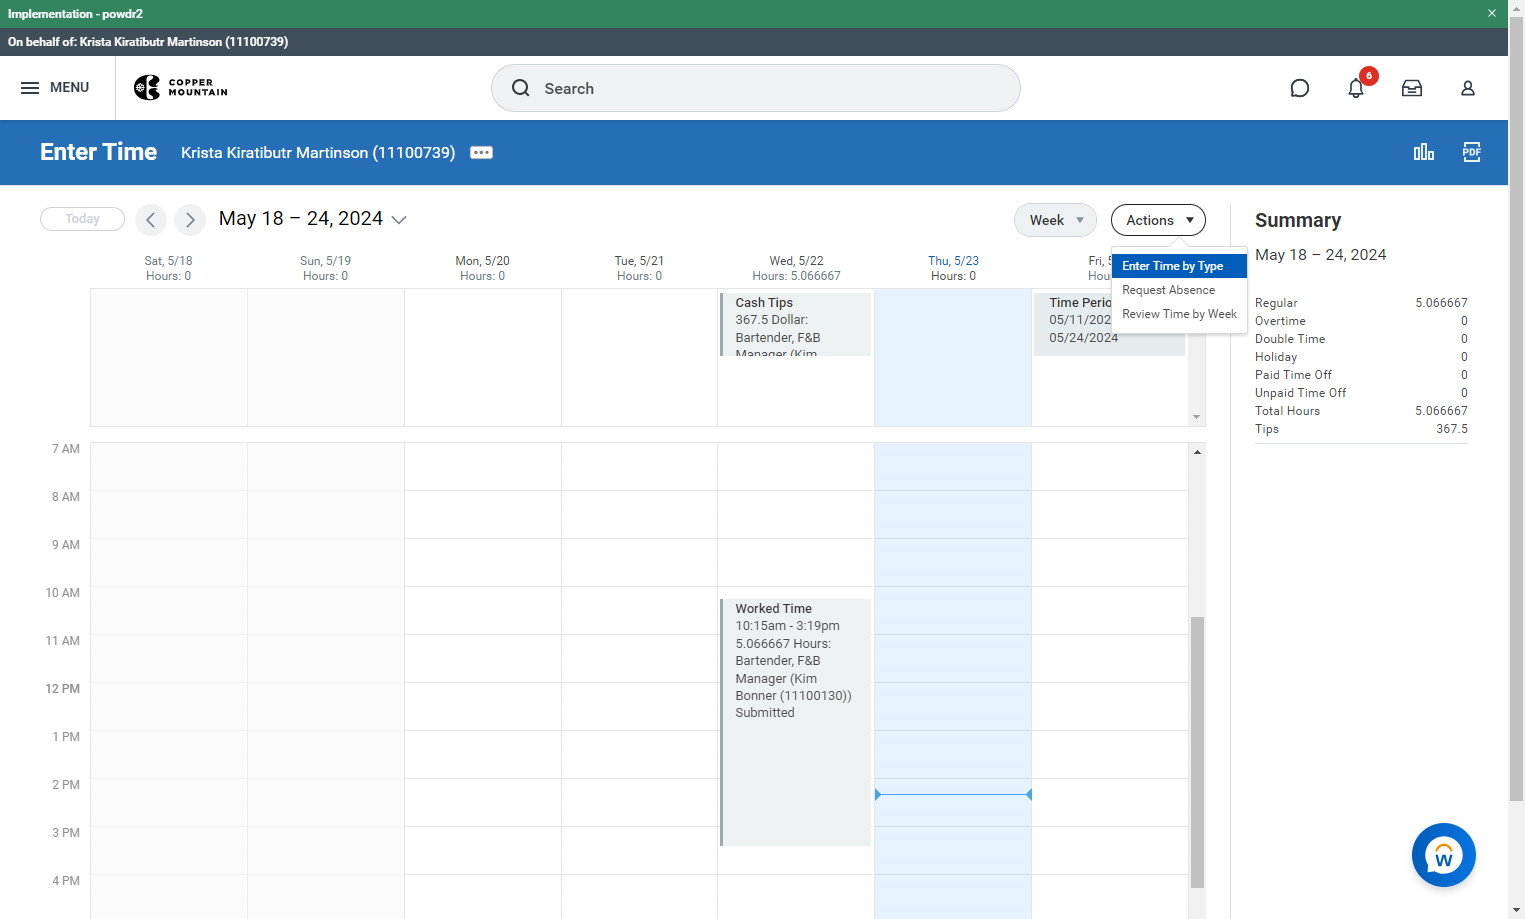This screenshot has height=919, width=1525.
Task: Click the 12 PM time label
Action: click(63, 689)
